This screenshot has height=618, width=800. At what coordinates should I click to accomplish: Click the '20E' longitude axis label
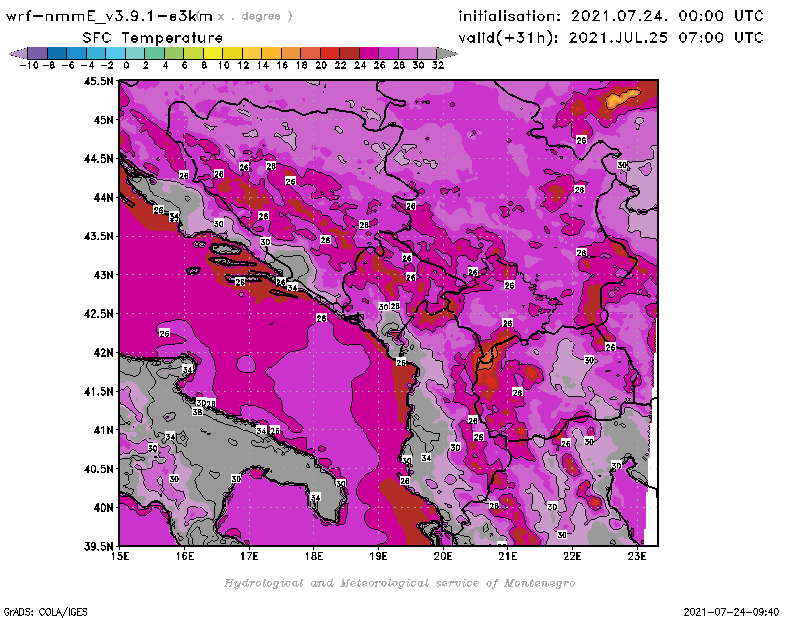443,556
